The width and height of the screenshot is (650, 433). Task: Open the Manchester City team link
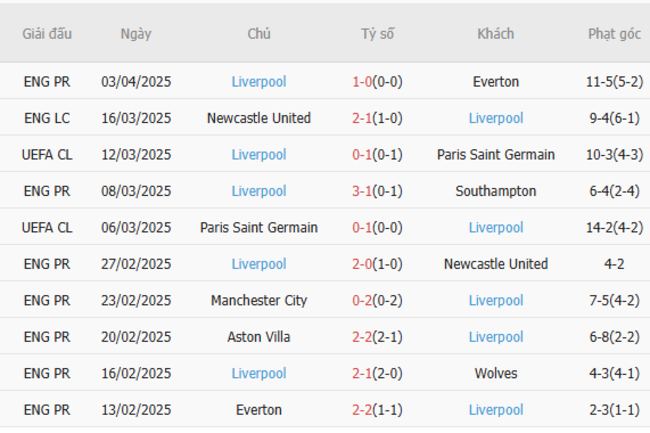tap(259, 300)
